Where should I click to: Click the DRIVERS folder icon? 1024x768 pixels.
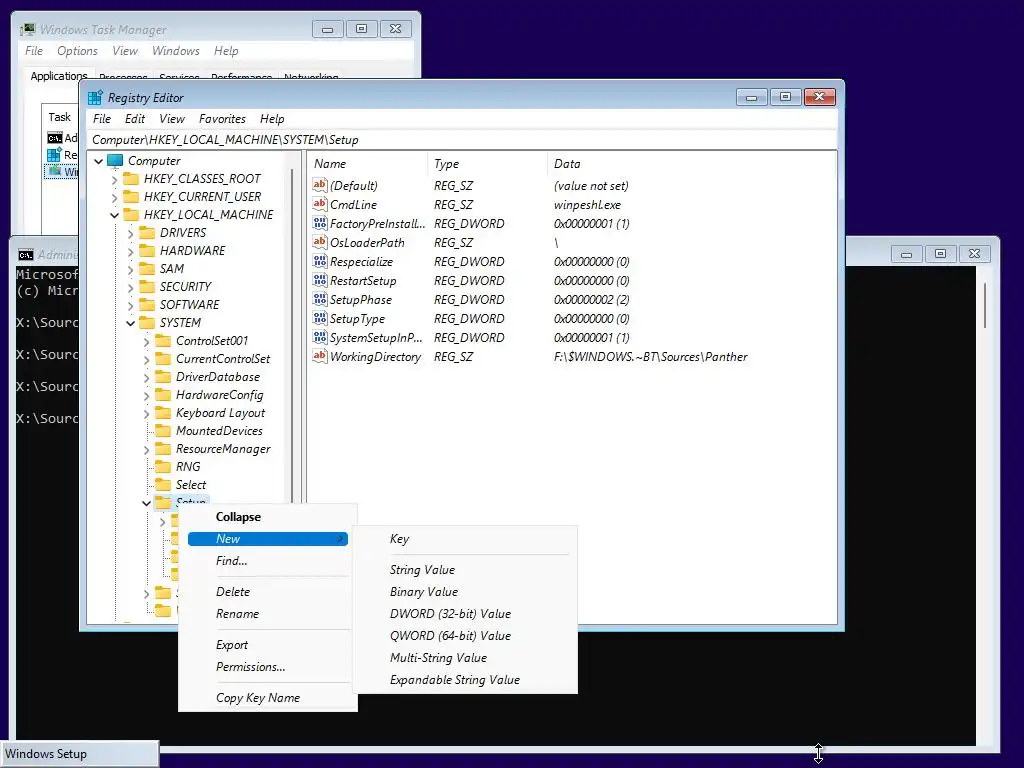[x=148, y=233]
